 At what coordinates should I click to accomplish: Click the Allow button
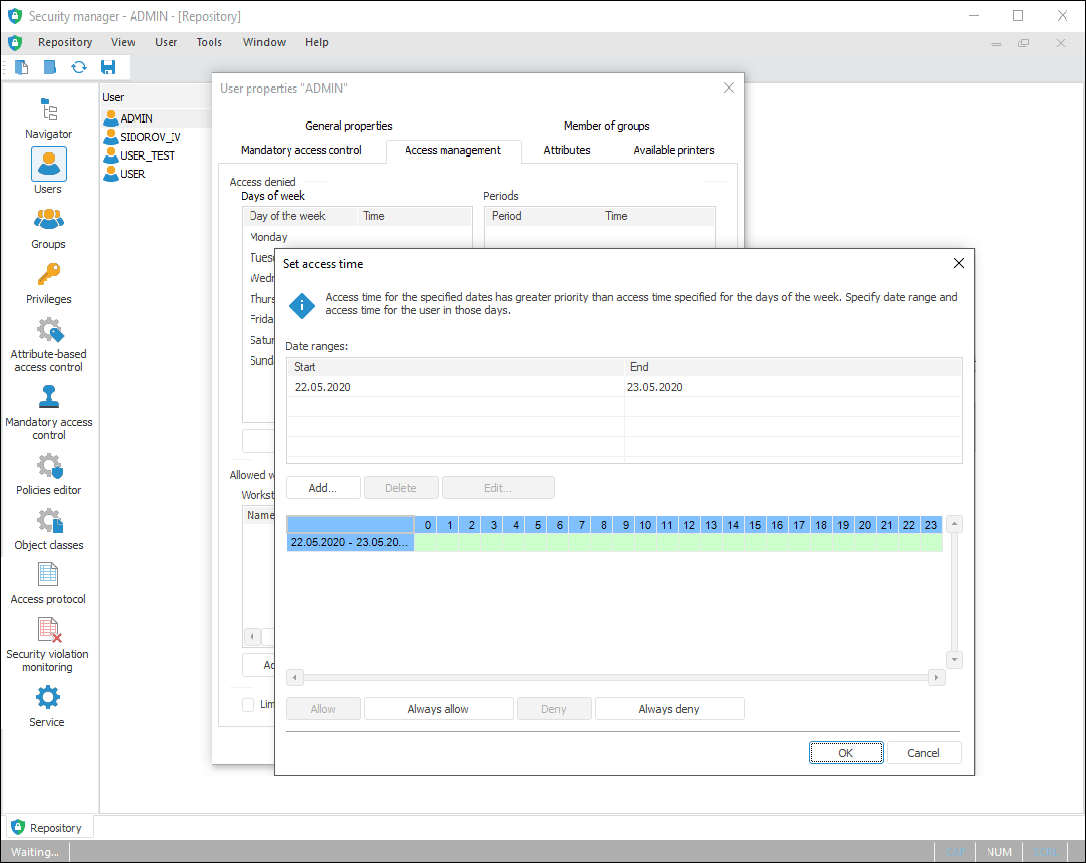click(x=323, y=709)
